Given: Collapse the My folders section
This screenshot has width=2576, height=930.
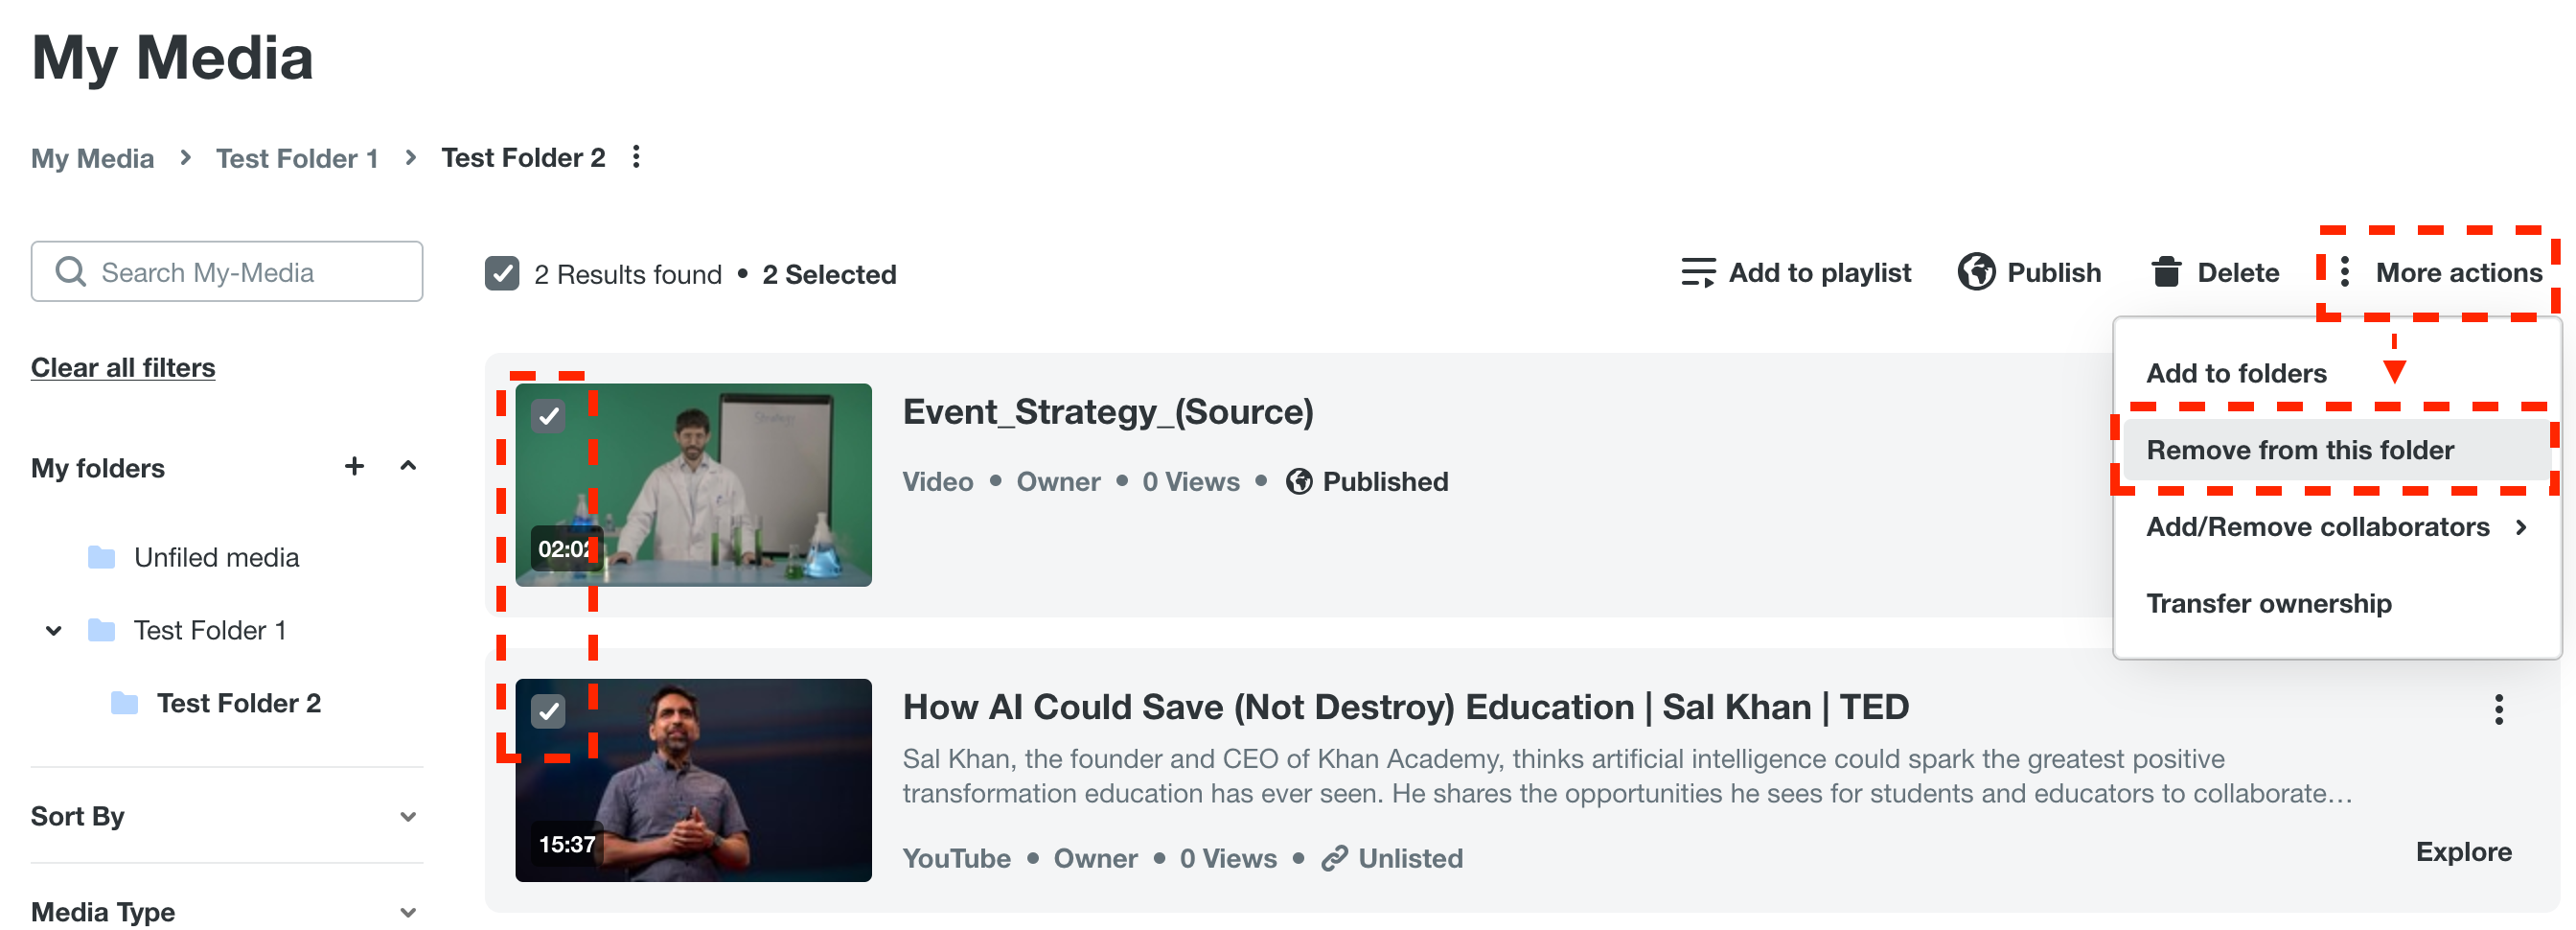Looking at the screenshot, I should point(408,466).
